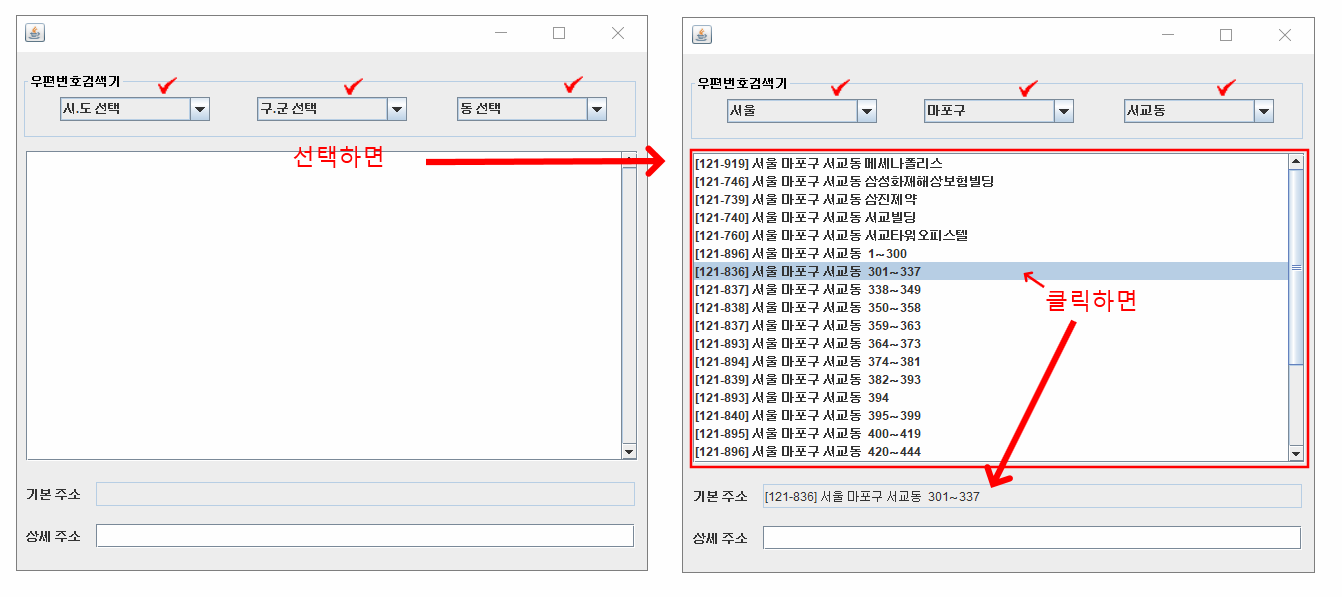The width and height of the screenshot is (1342, 597).
Task: Select row [121-896] 서교동 1~300
Action: (x=990, y=253)
